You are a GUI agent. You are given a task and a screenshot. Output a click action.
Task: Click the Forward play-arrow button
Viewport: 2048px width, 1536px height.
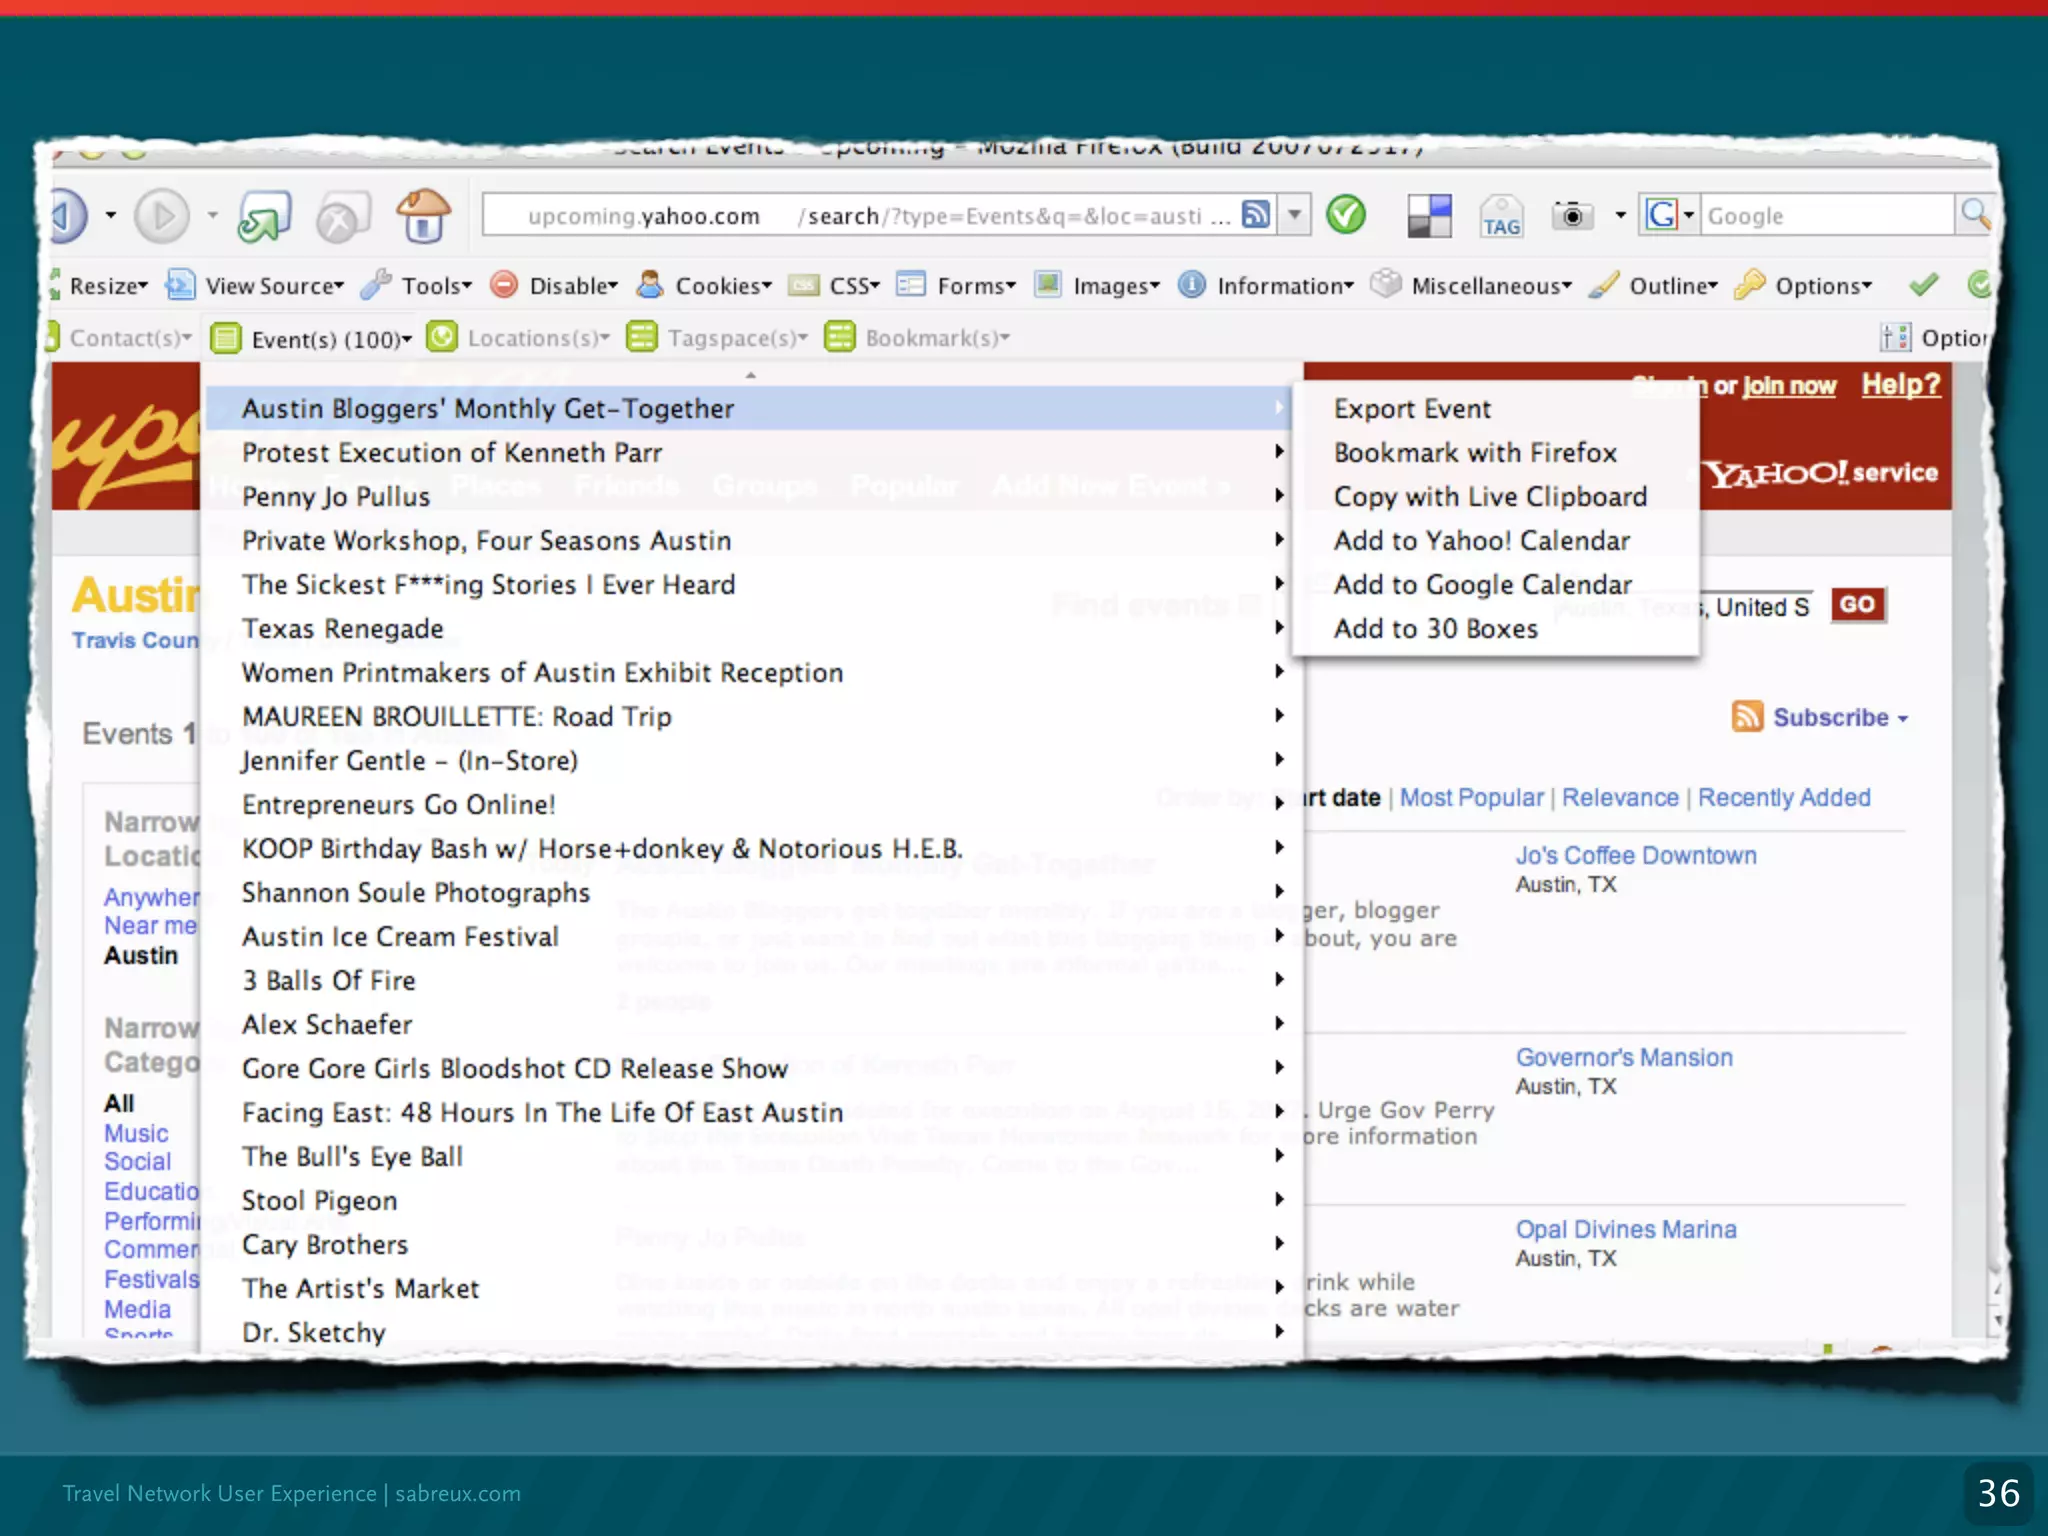pyautogui.click(x=162, y=215)
